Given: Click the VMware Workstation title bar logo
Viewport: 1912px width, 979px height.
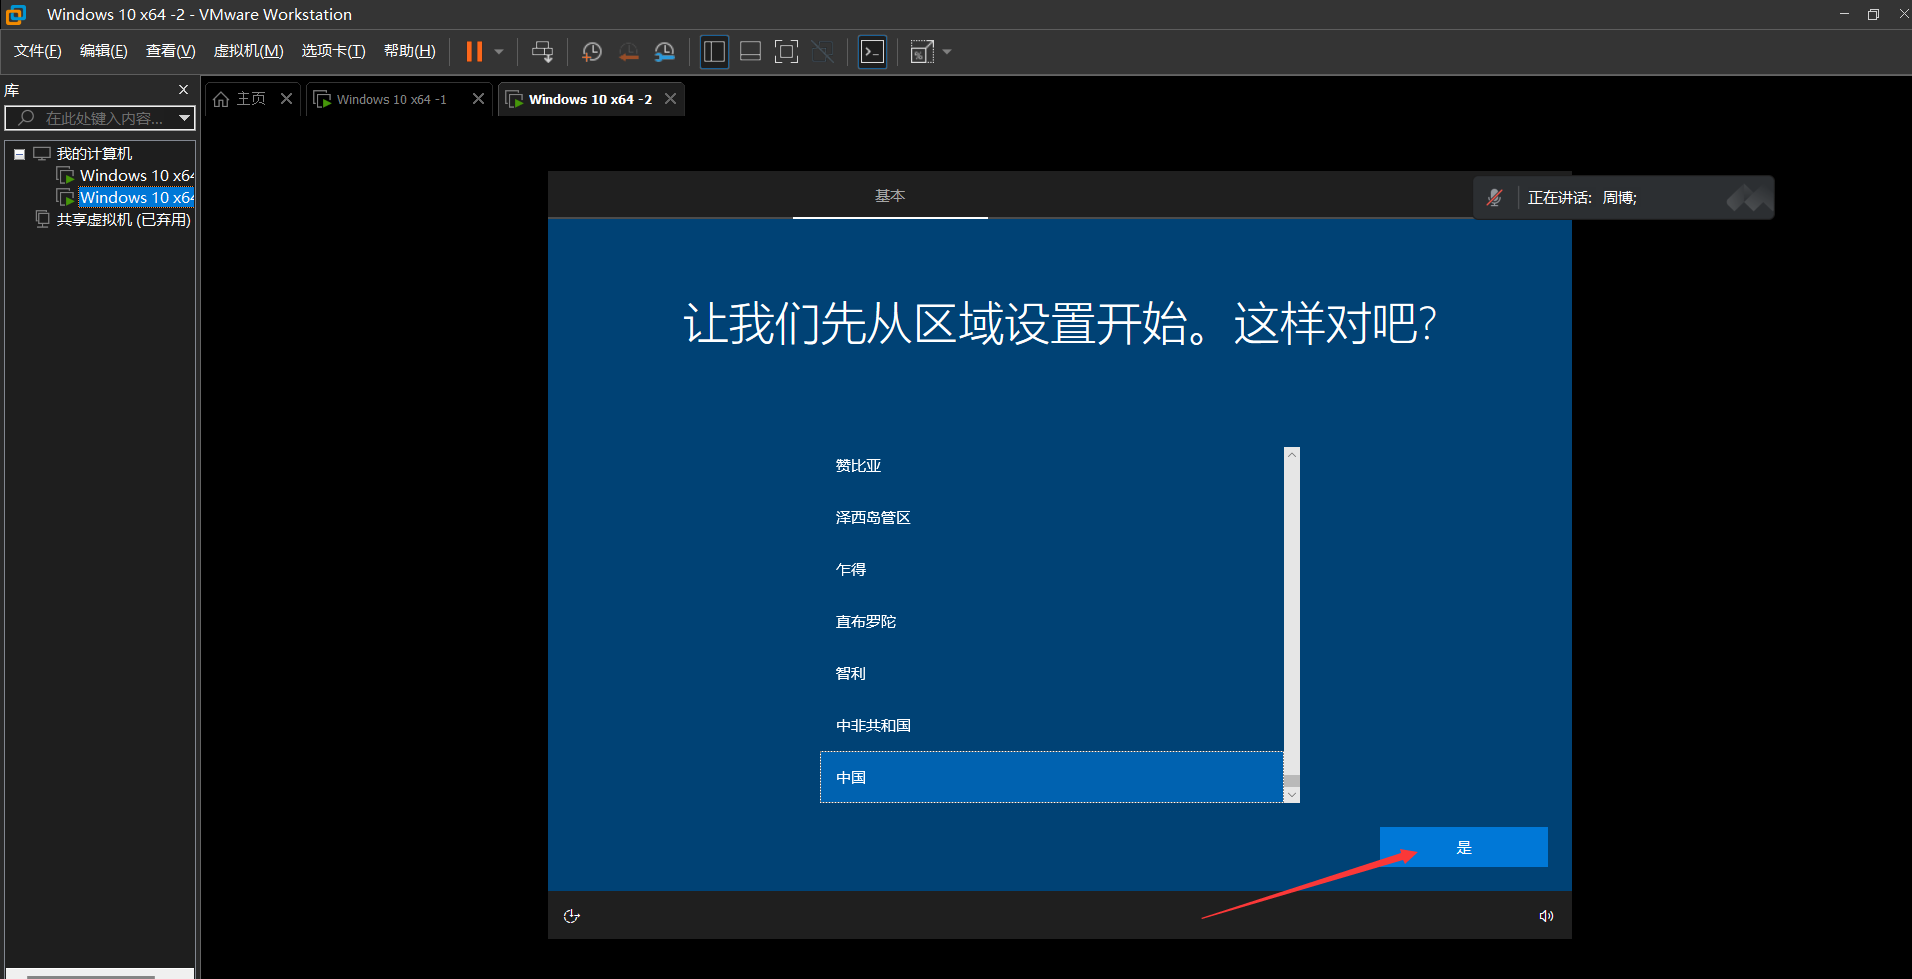Looking at the screenshot, I should tap(16, 14).
